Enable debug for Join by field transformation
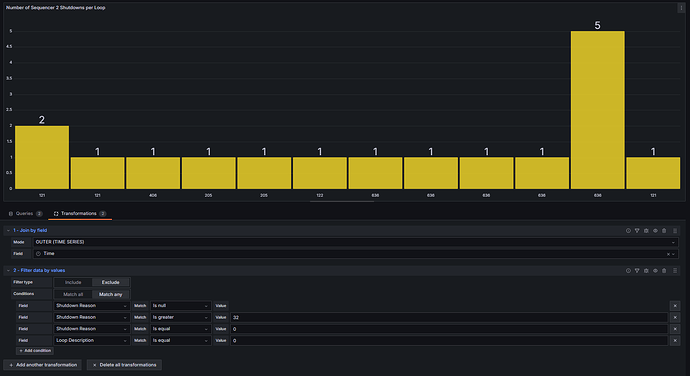Viewport: 690px width, 376px height. click(x=646, y=231)
